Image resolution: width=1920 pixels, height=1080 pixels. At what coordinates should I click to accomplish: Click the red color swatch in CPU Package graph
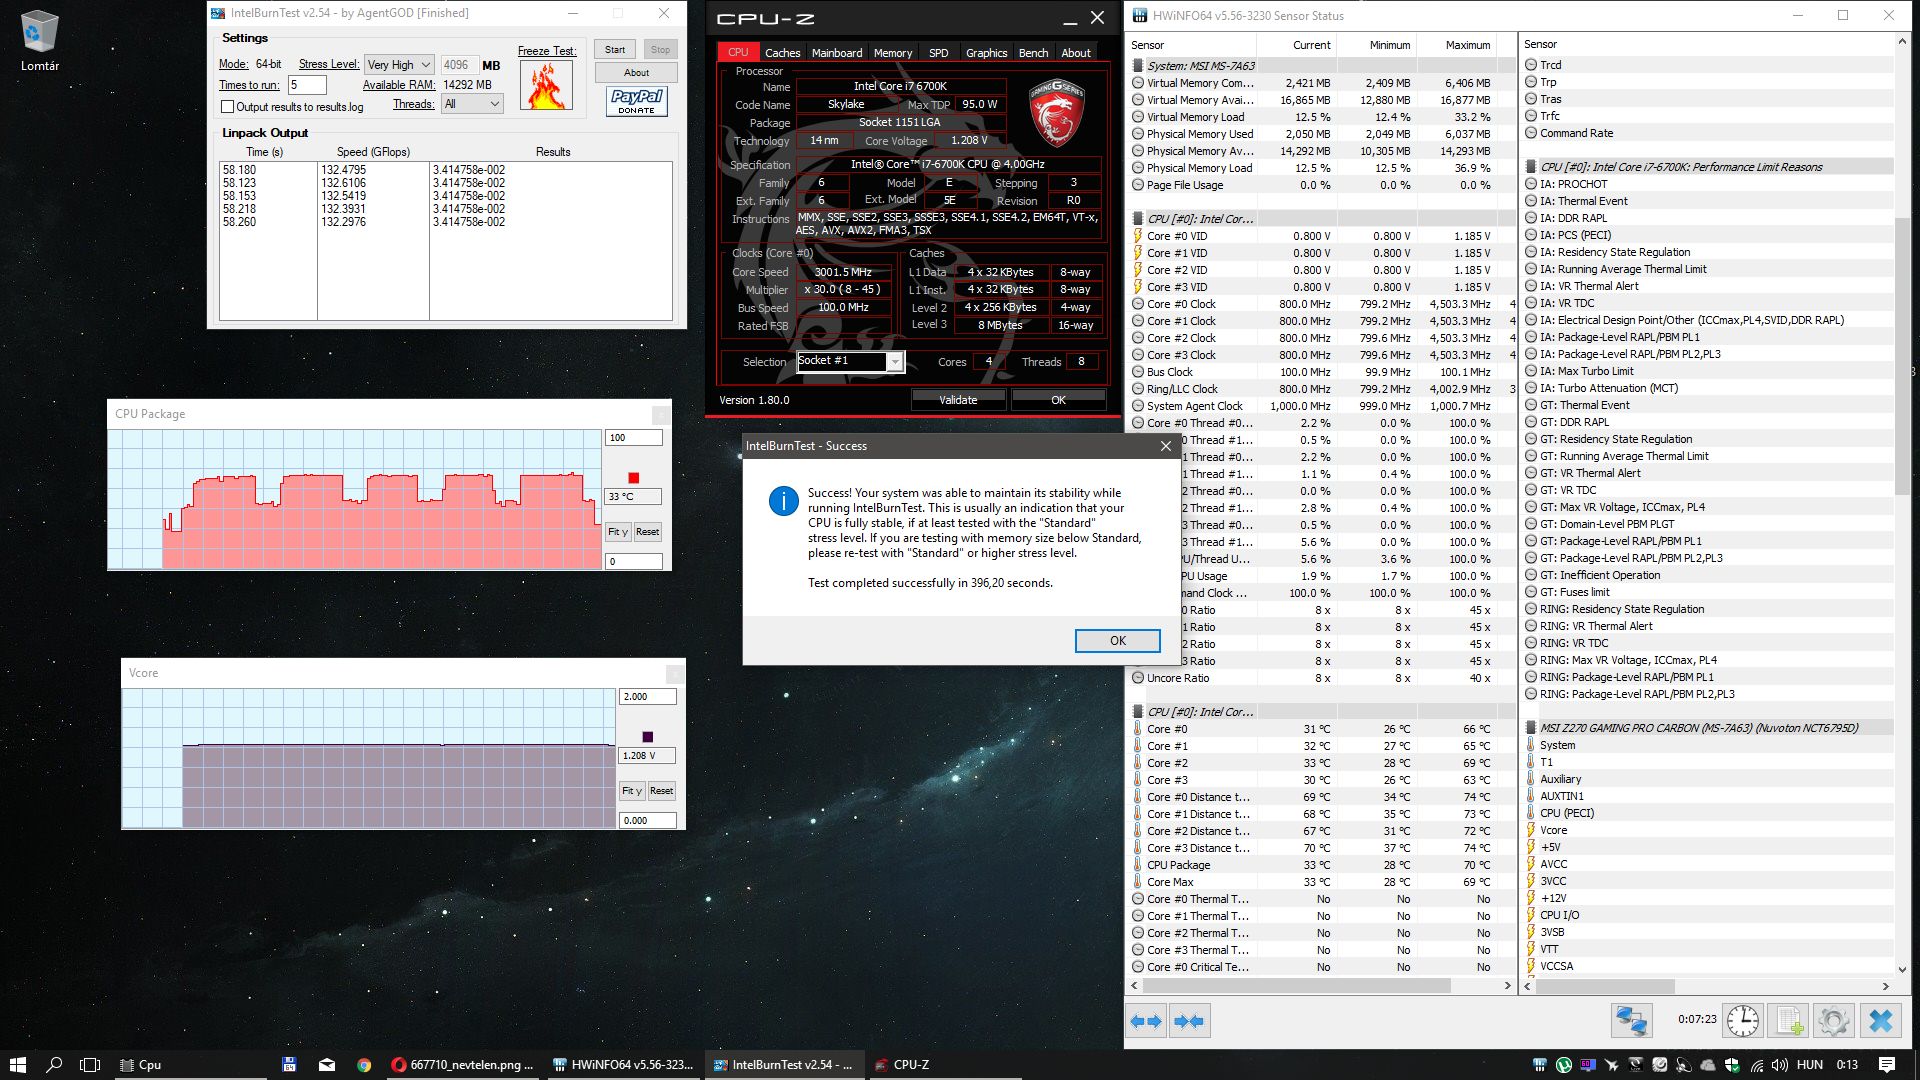coord(633,478)
